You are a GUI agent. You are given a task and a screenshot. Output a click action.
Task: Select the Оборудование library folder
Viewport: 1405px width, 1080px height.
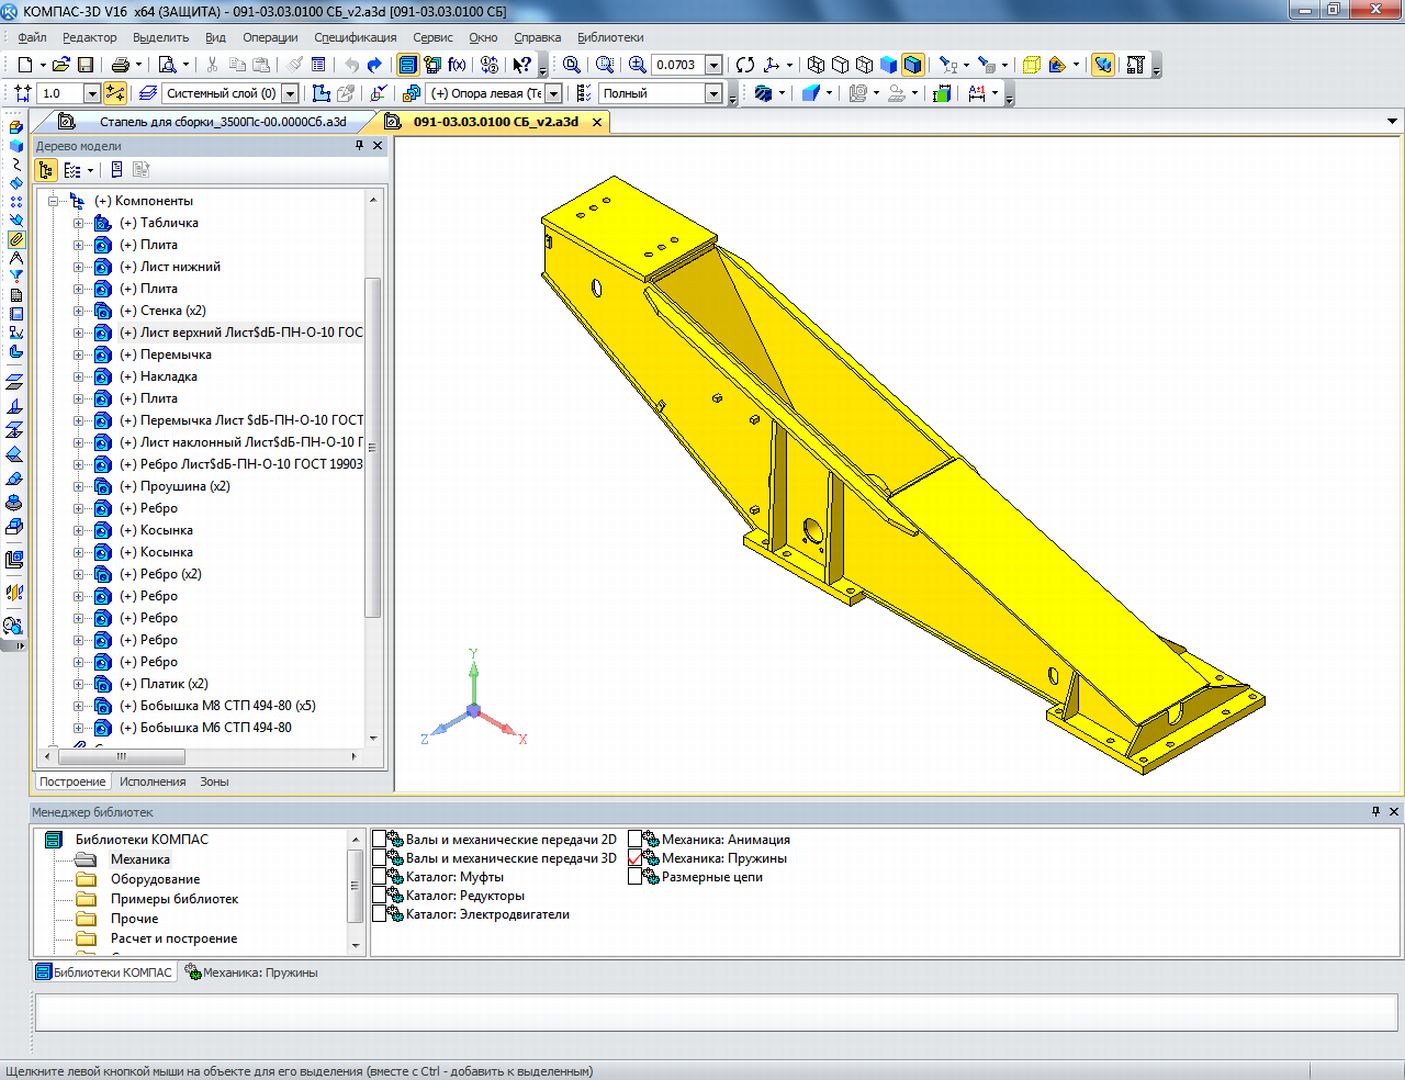[155, 879]
